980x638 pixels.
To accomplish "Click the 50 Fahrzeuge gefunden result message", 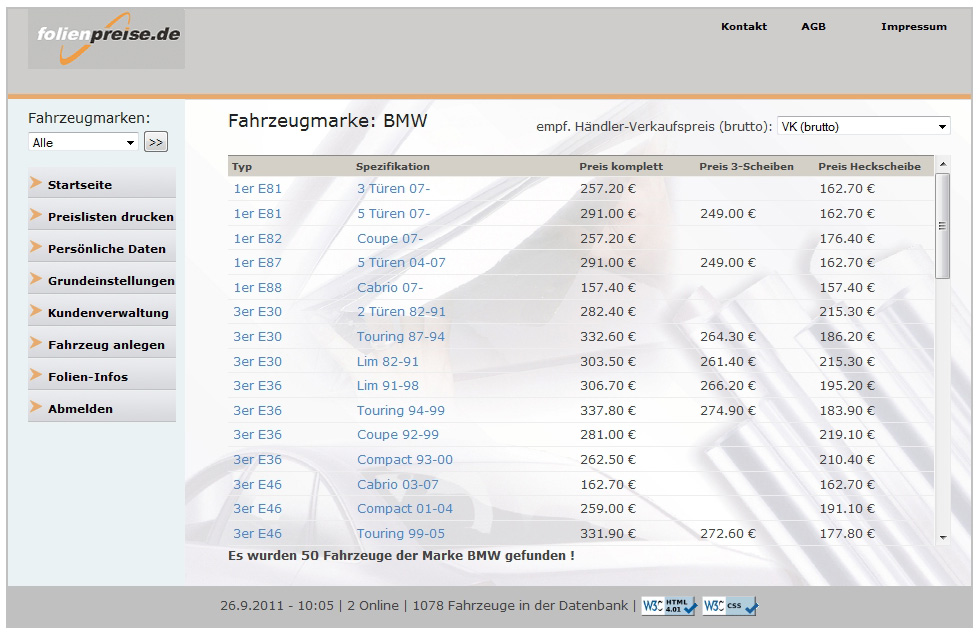I will tap(401, 556).
